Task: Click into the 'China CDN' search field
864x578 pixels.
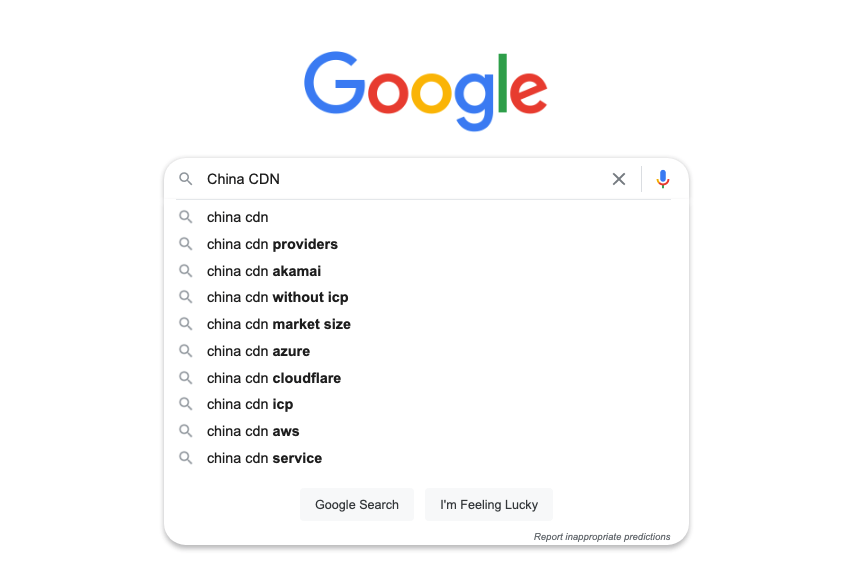Action: coord(400,179)
